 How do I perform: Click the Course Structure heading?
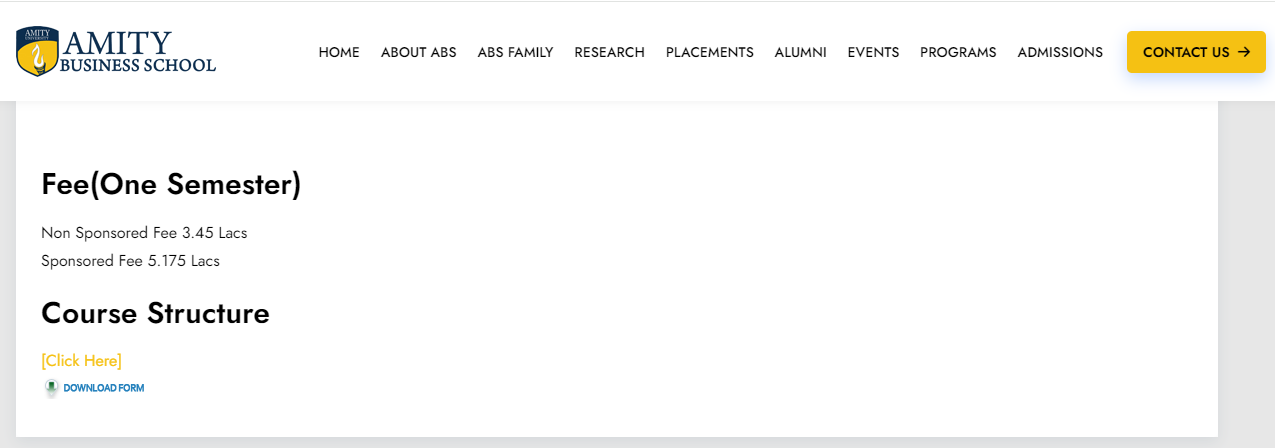pyautogui.click(x=155, y=313)
